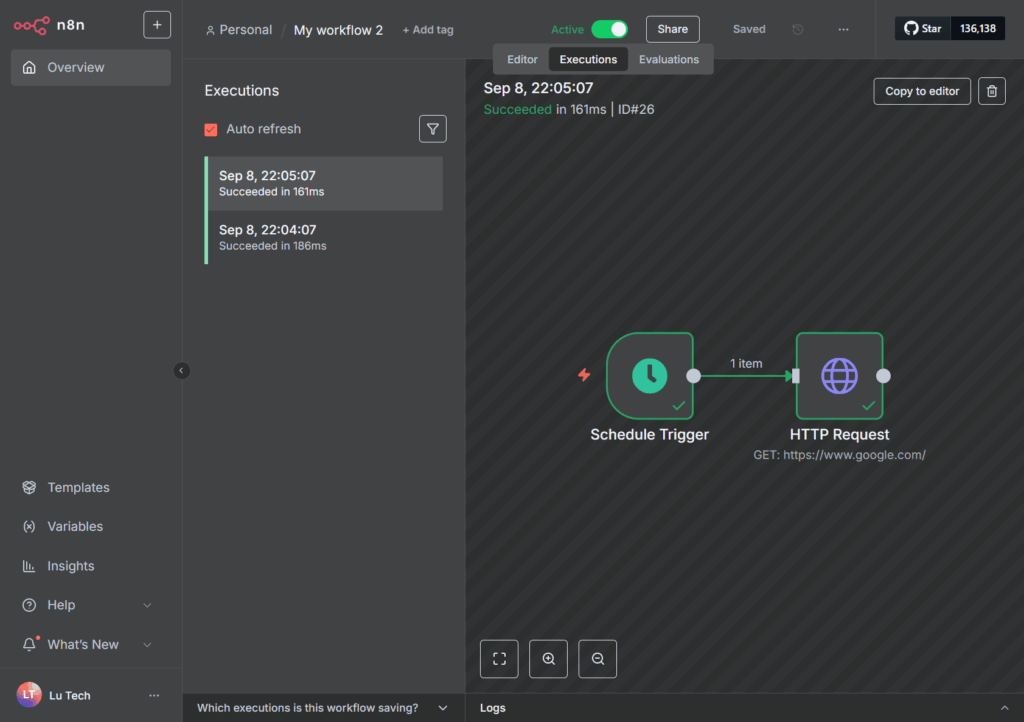
Task: Delete this execution using the trash icon
Action: pyautogui.click(x=991, y=91)
